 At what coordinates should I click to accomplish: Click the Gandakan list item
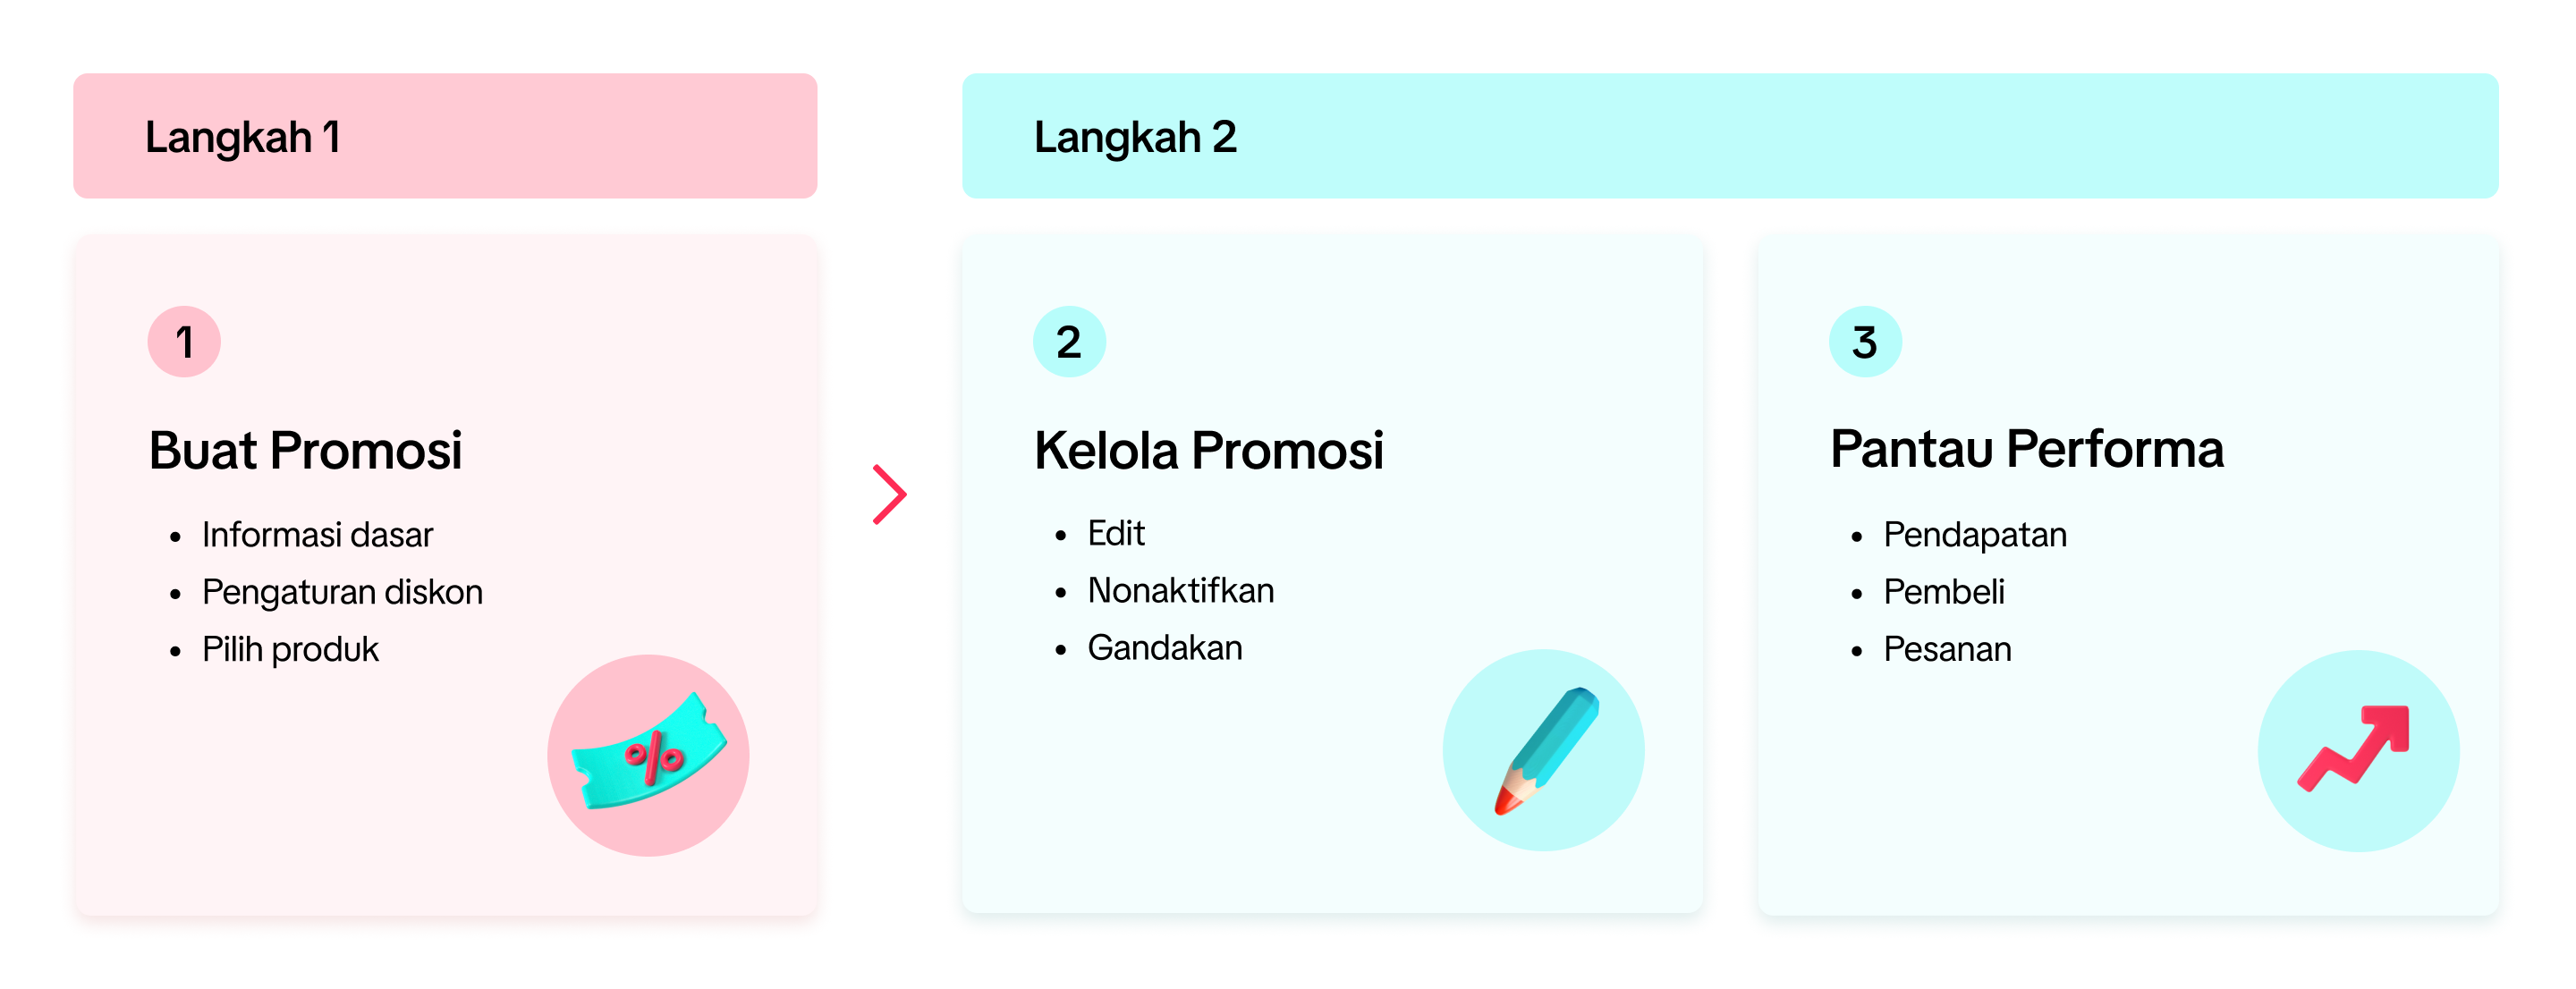point(1165,648)
